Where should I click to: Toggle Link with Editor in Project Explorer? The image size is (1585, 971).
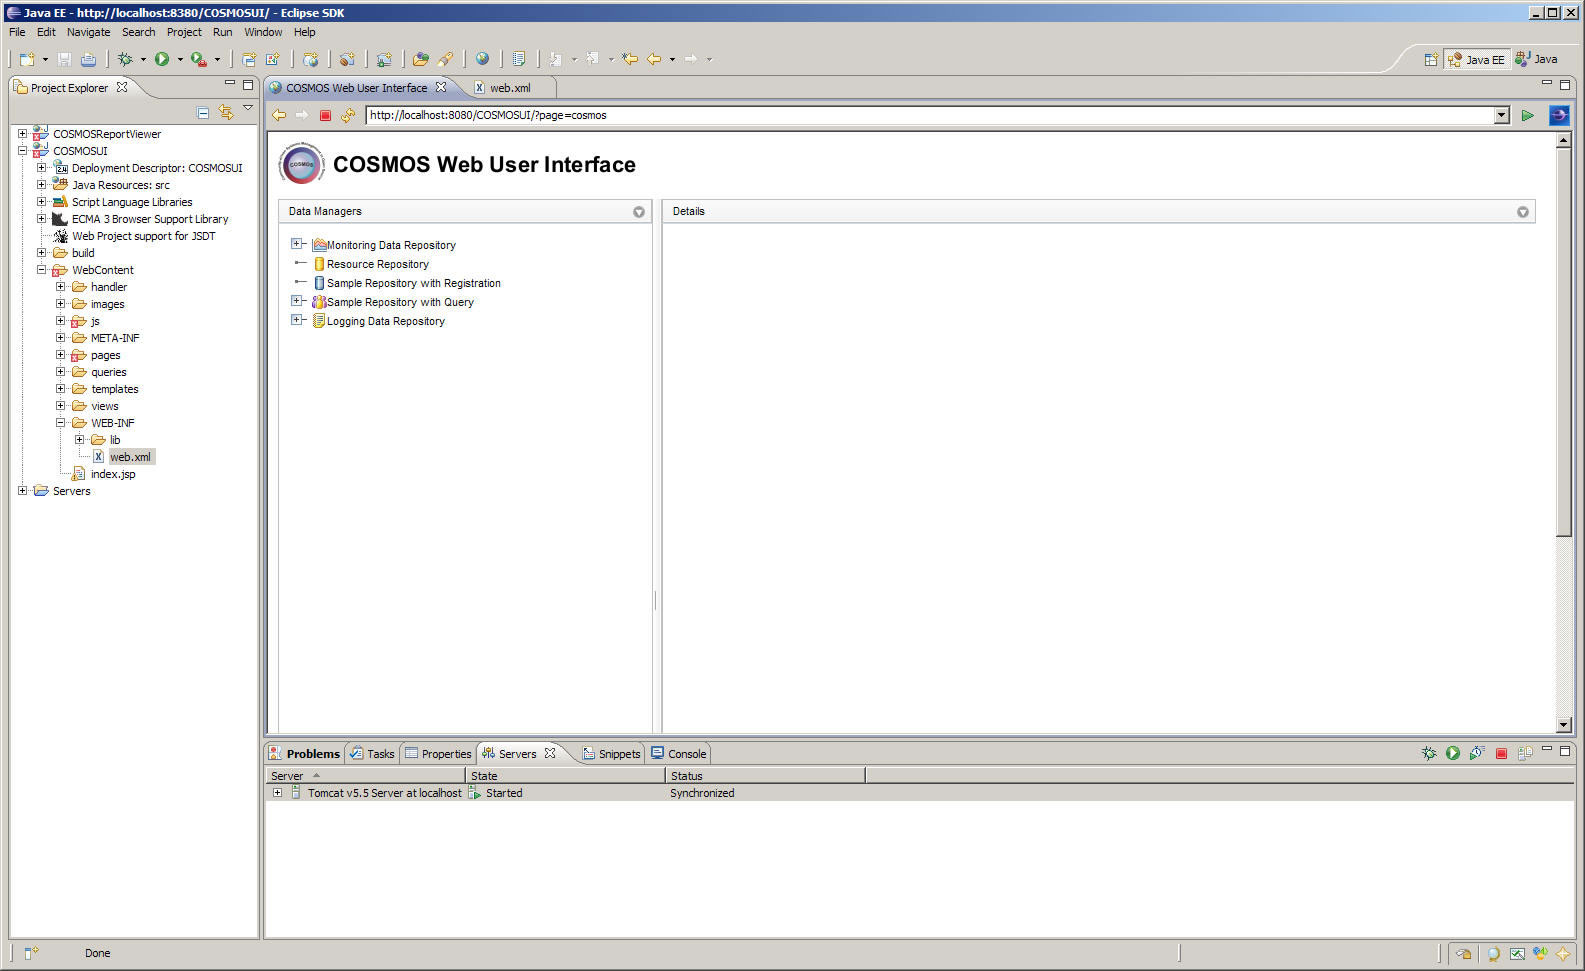pos(226,113)
